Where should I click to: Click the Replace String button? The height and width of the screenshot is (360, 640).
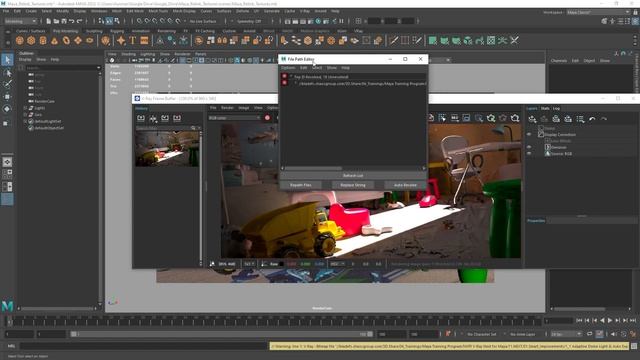coord(353,185)
